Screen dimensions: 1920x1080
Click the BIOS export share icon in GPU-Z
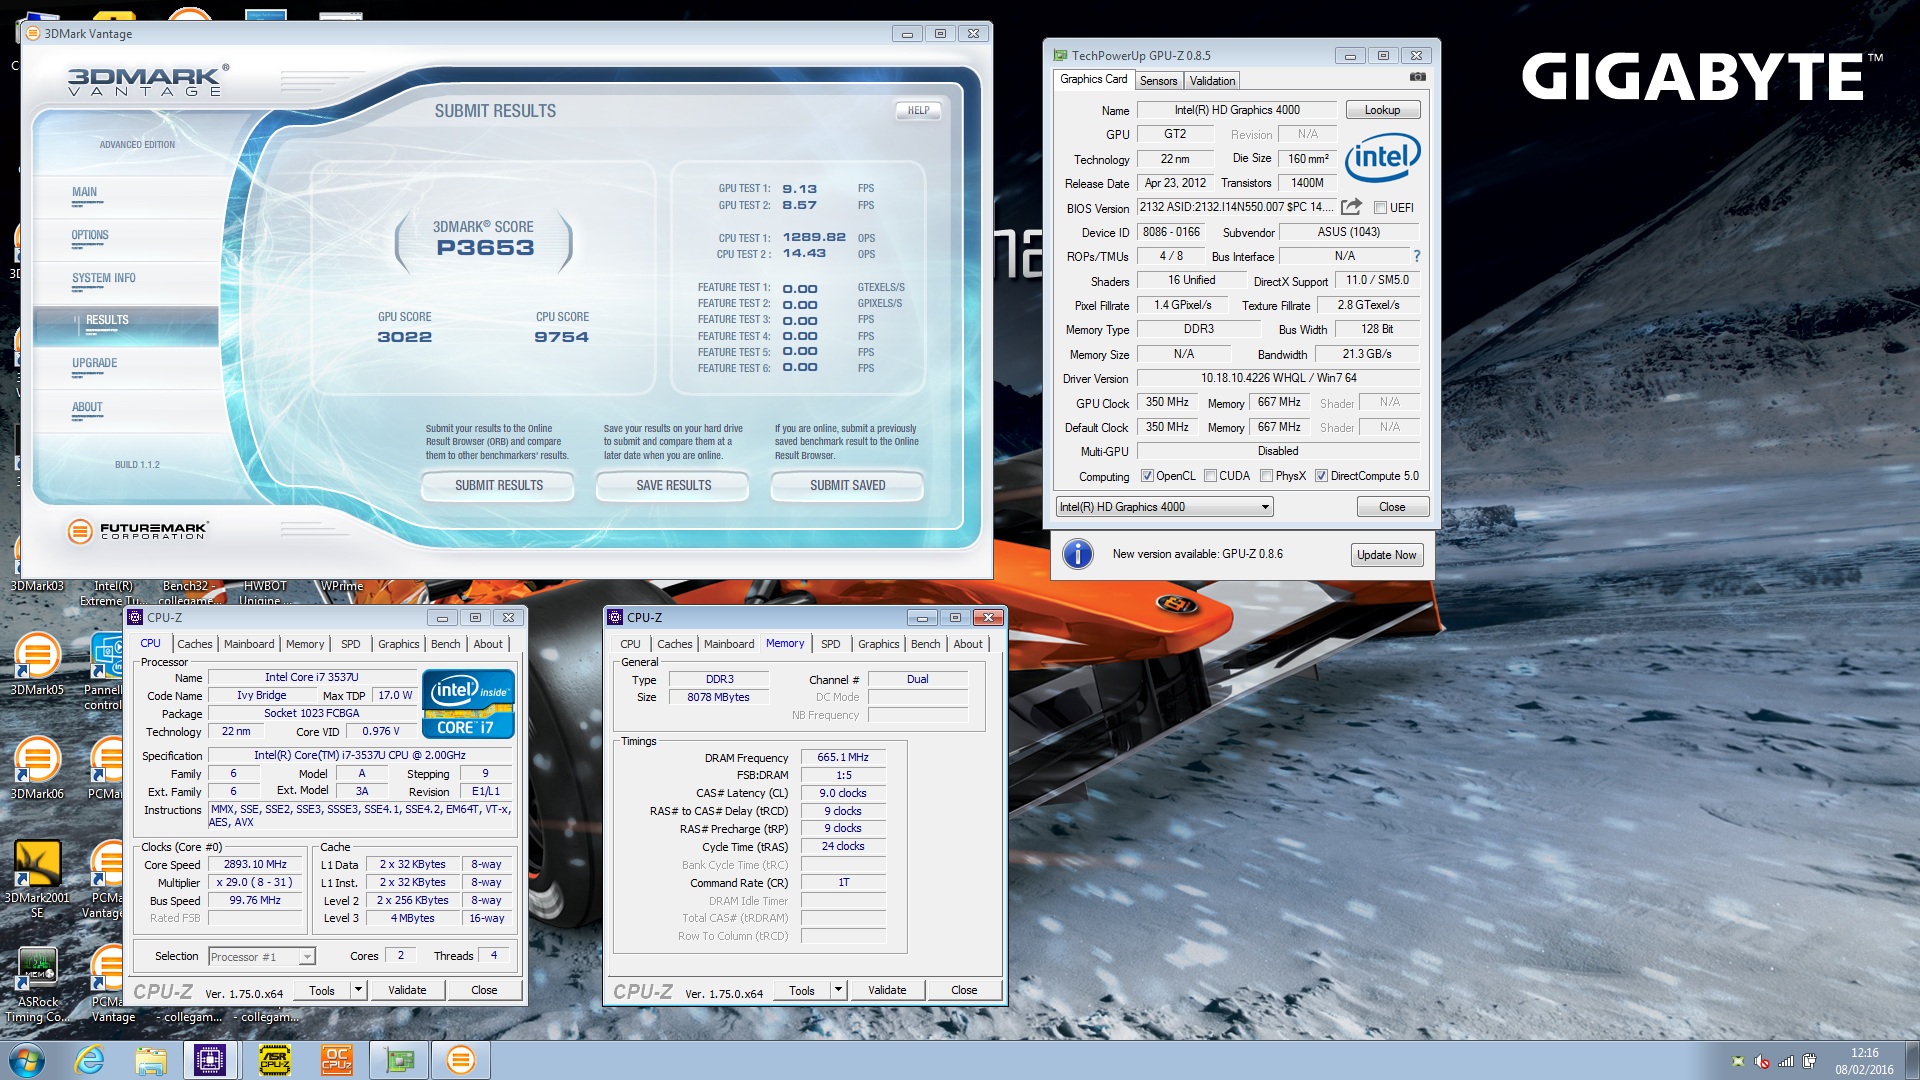(x=1351, y=207)
